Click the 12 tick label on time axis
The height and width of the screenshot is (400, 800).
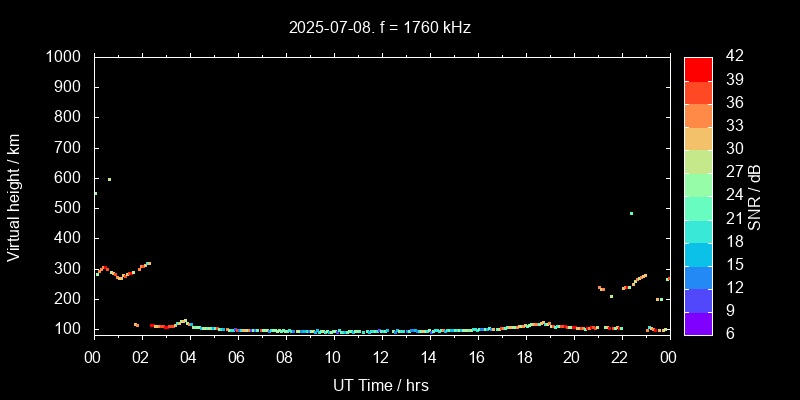pos(381,357)
